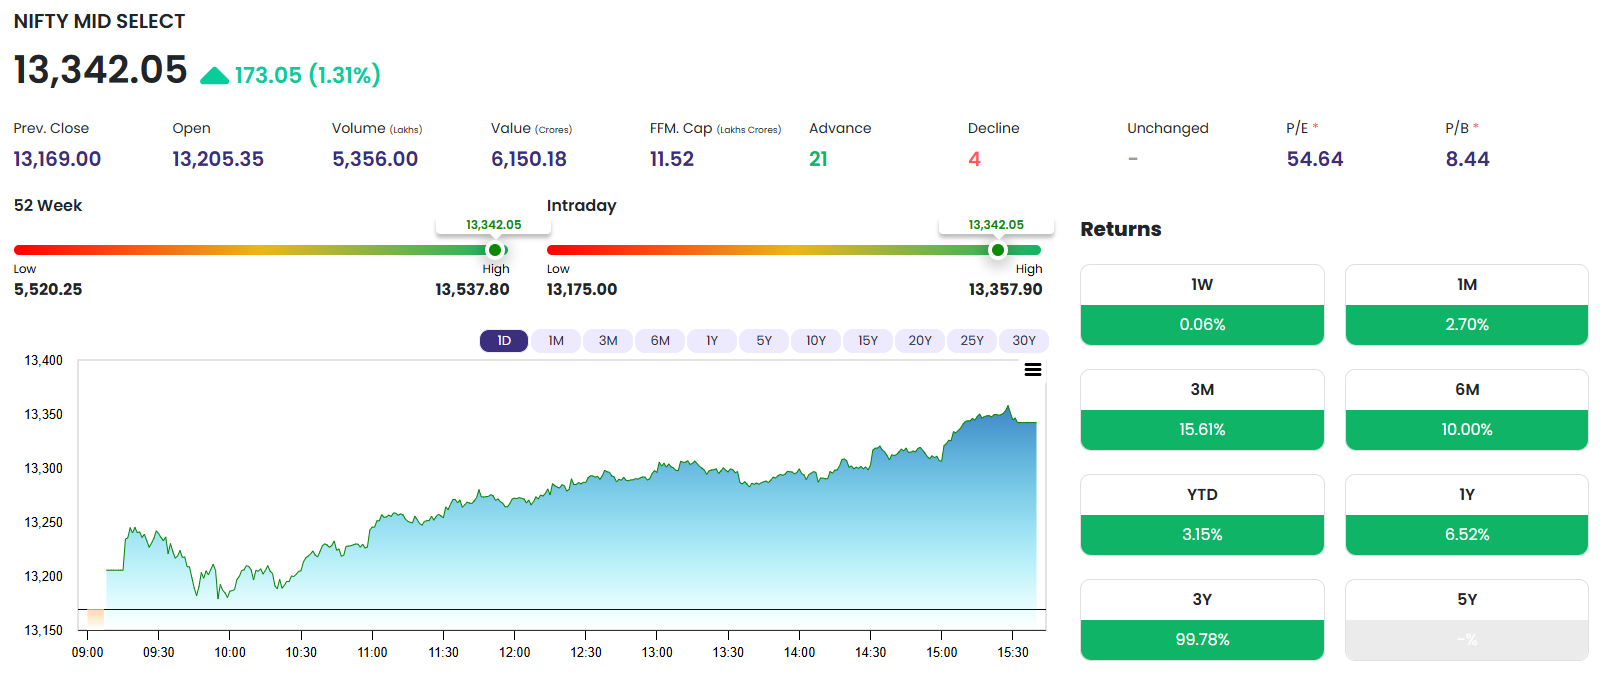Click the Intraday low value 13,175.00
Screen dimensions: 1608x686
582,289
